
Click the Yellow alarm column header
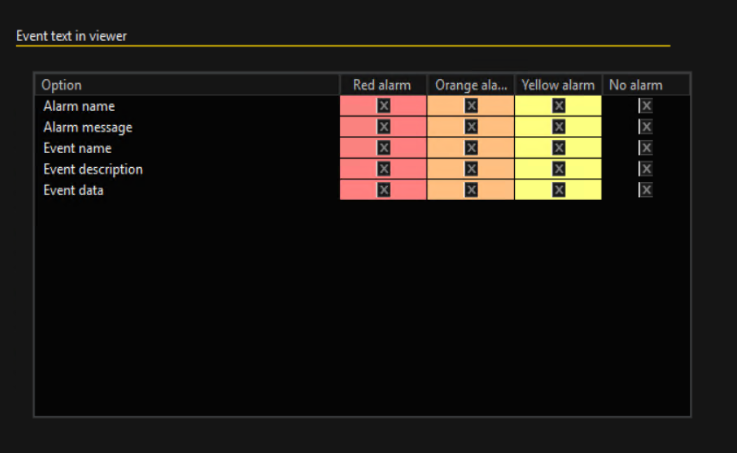pyautogui.click(x=558, y=85)
